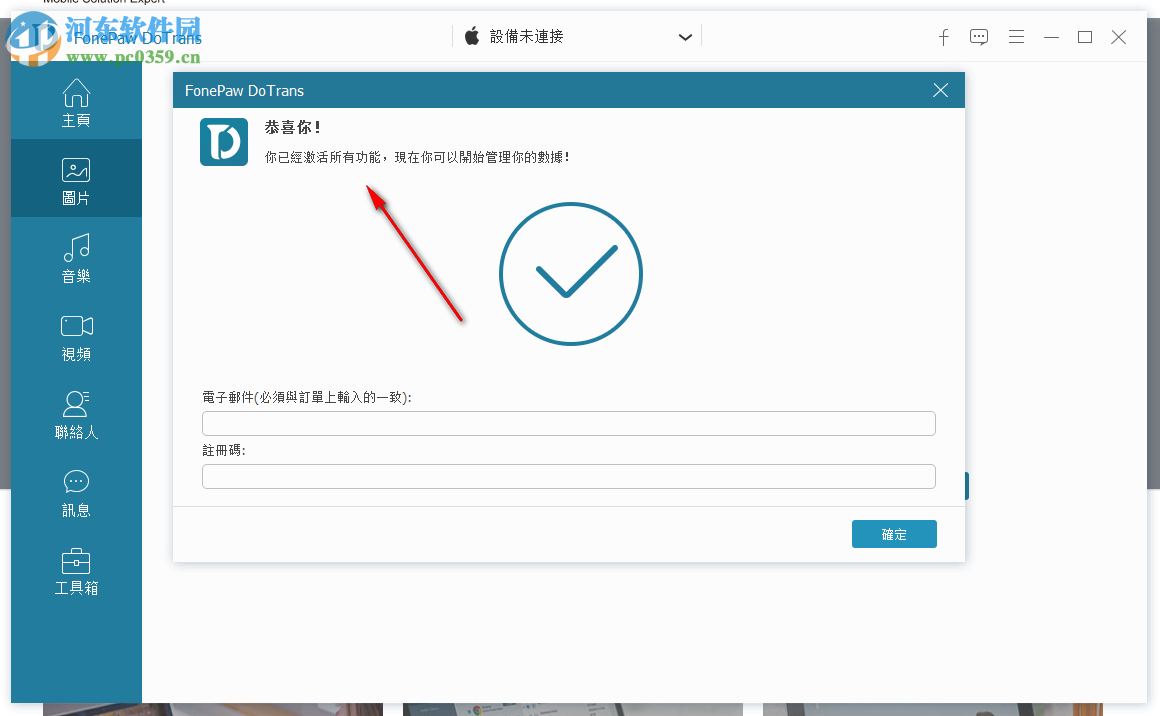Open the Facebook share icon
1160x716 pixels.
tap(943, 37)
